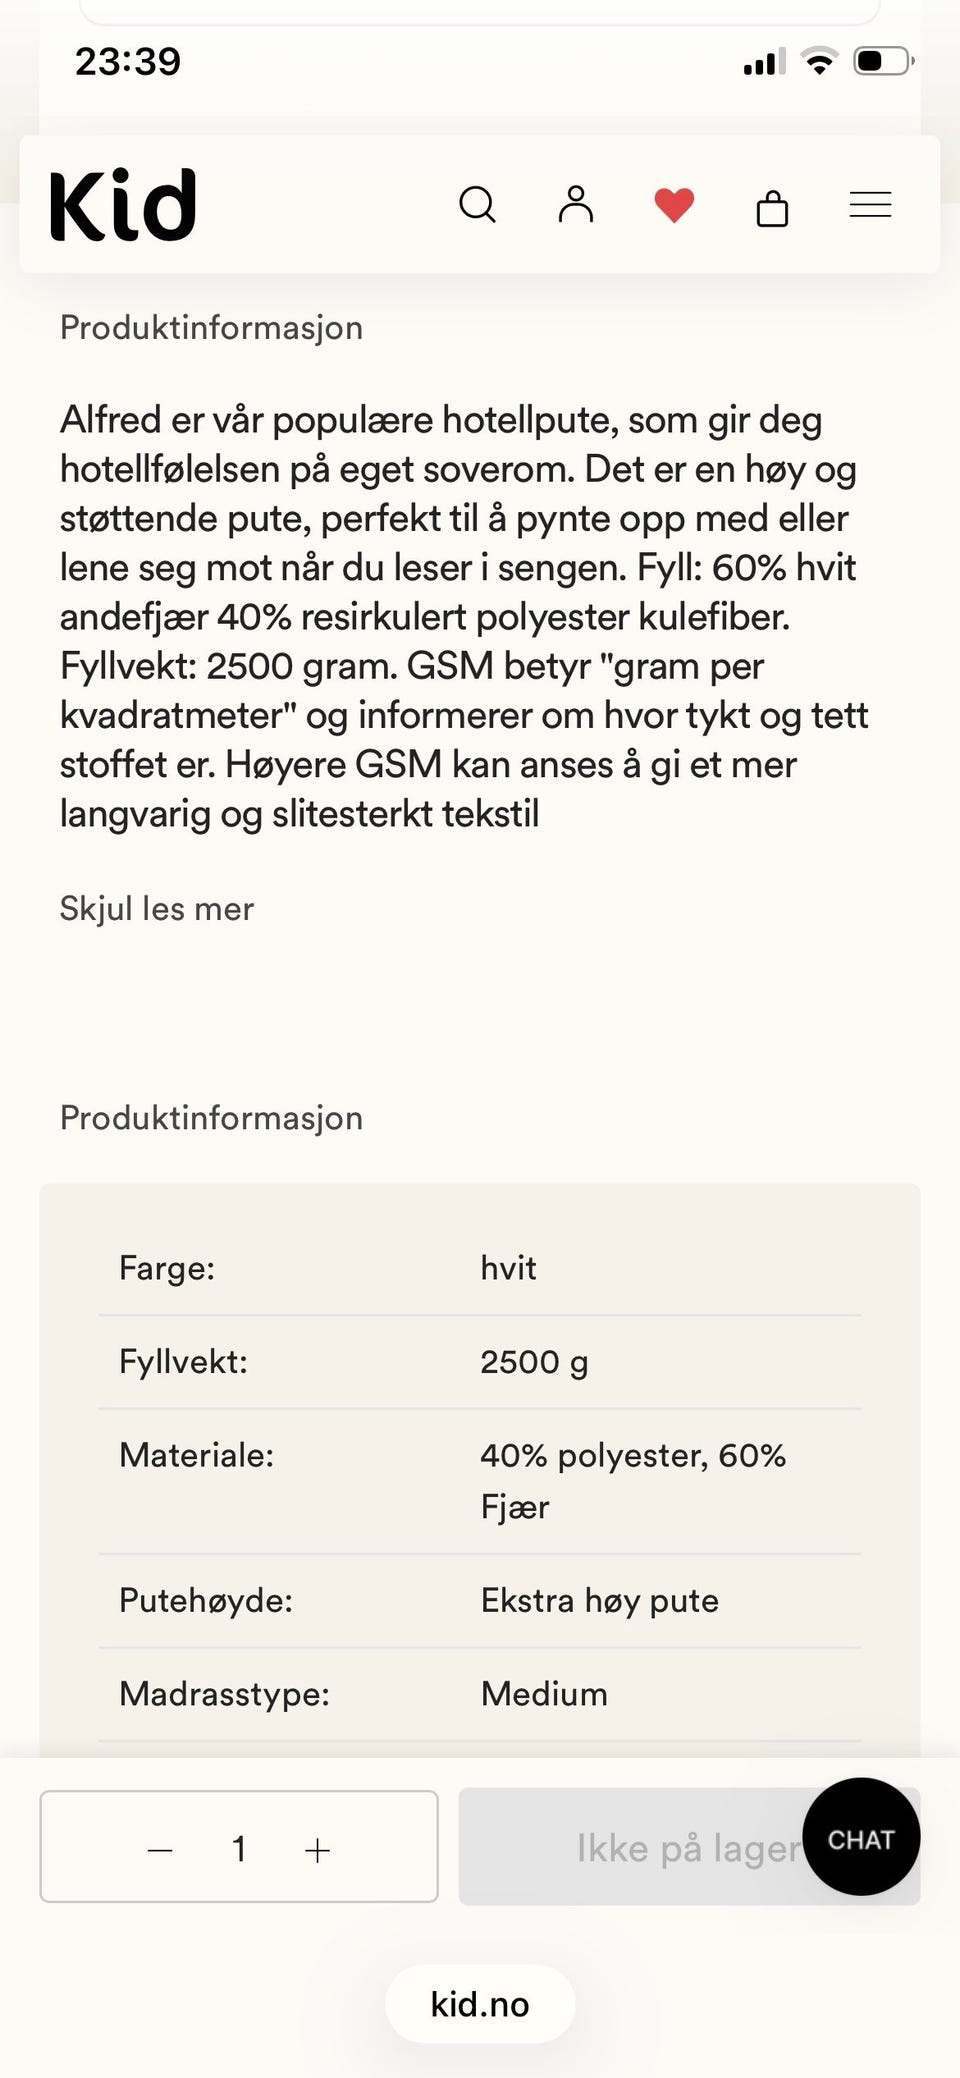Go to the home page via the Kid logo
This screenshot has height=2078, width=960.
[x=123, y=205]
